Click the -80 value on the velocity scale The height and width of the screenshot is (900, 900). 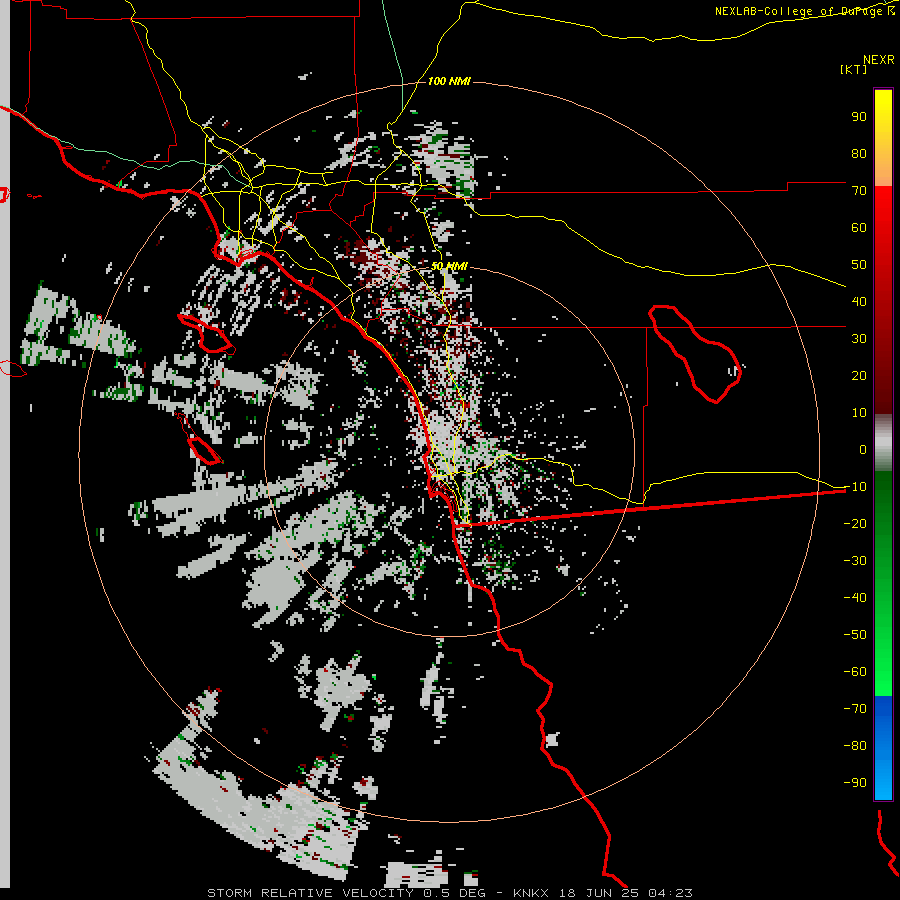[x=855, y=746]
